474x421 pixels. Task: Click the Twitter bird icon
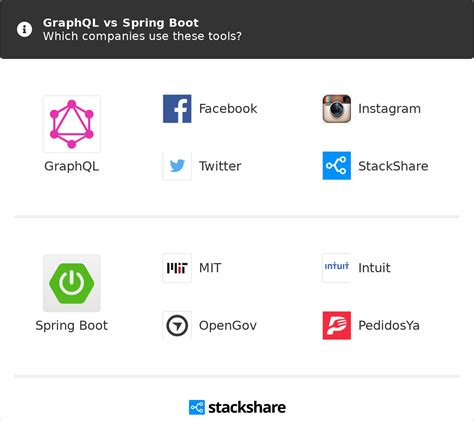coord(177,166)
